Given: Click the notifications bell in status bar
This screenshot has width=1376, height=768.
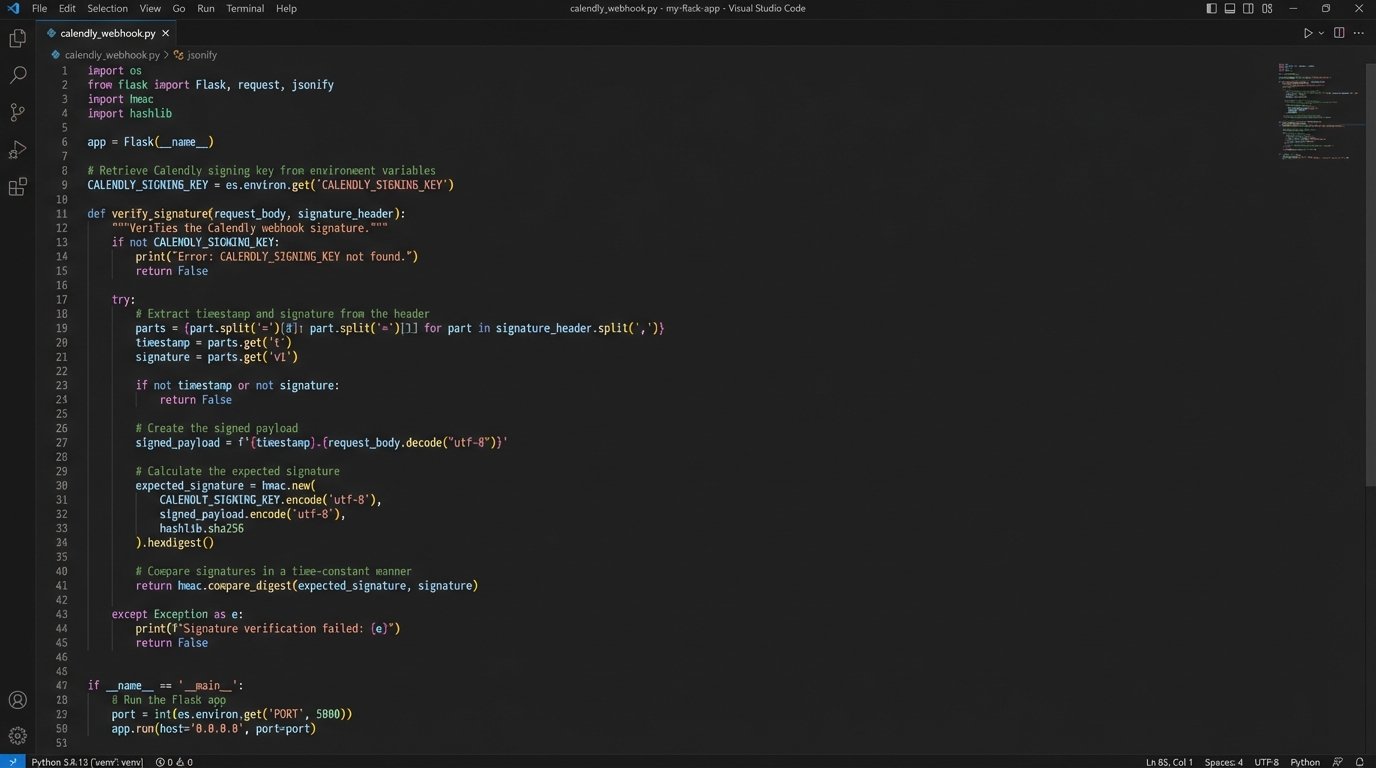Looking at the screenshot, I should coord(1360,762).
